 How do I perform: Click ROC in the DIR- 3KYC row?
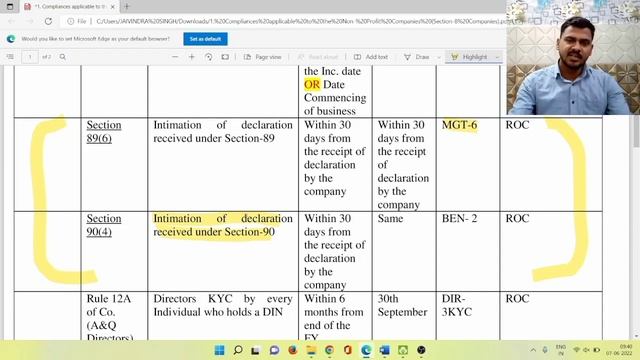pyautogui.click(x=517, y=298)
